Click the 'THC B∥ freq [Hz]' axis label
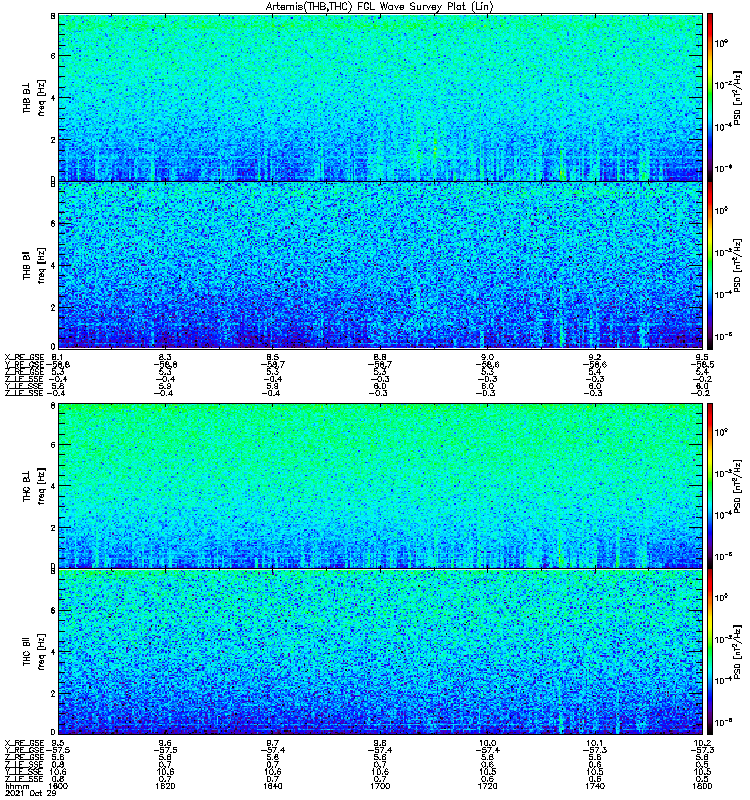 [34, 652]
